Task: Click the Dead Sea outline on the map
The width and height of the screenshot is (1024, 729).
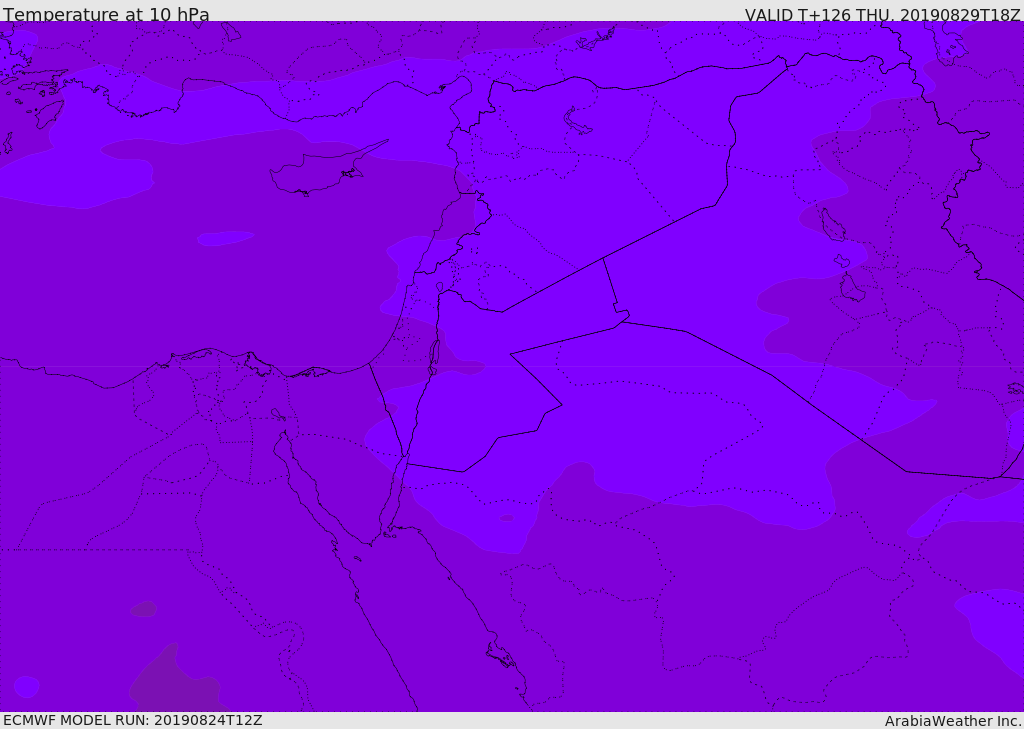Action: pos(433,357)
